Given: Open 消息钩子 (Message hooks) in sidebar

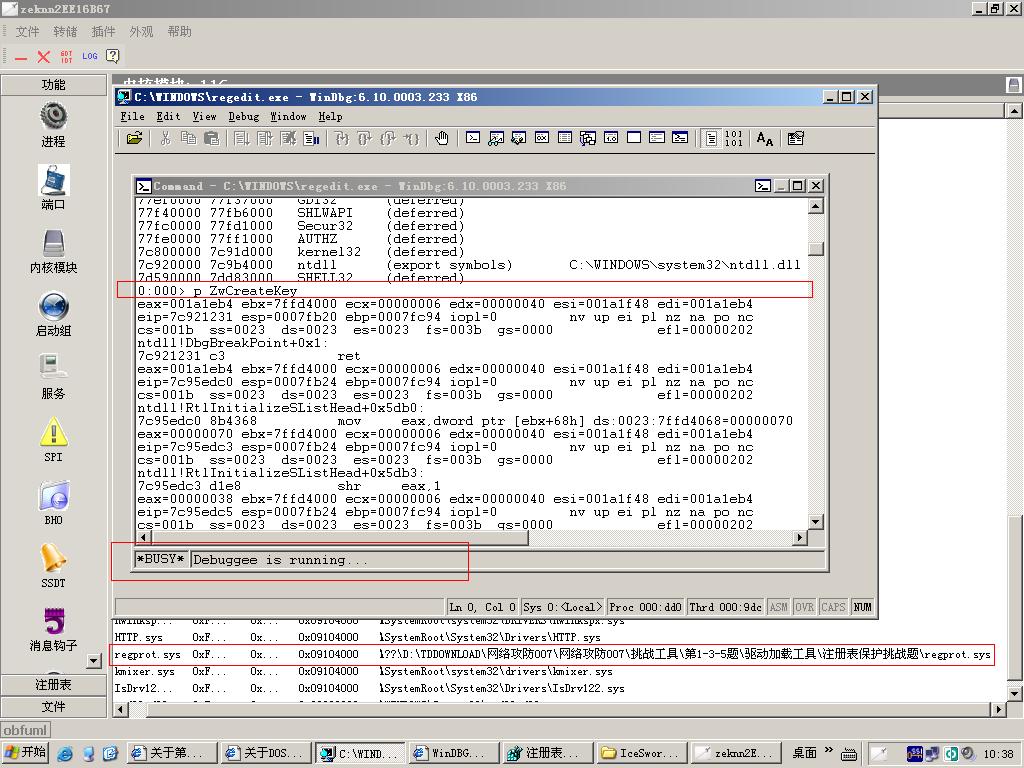Looking at the screenshot, I should (x=54, y=629).
